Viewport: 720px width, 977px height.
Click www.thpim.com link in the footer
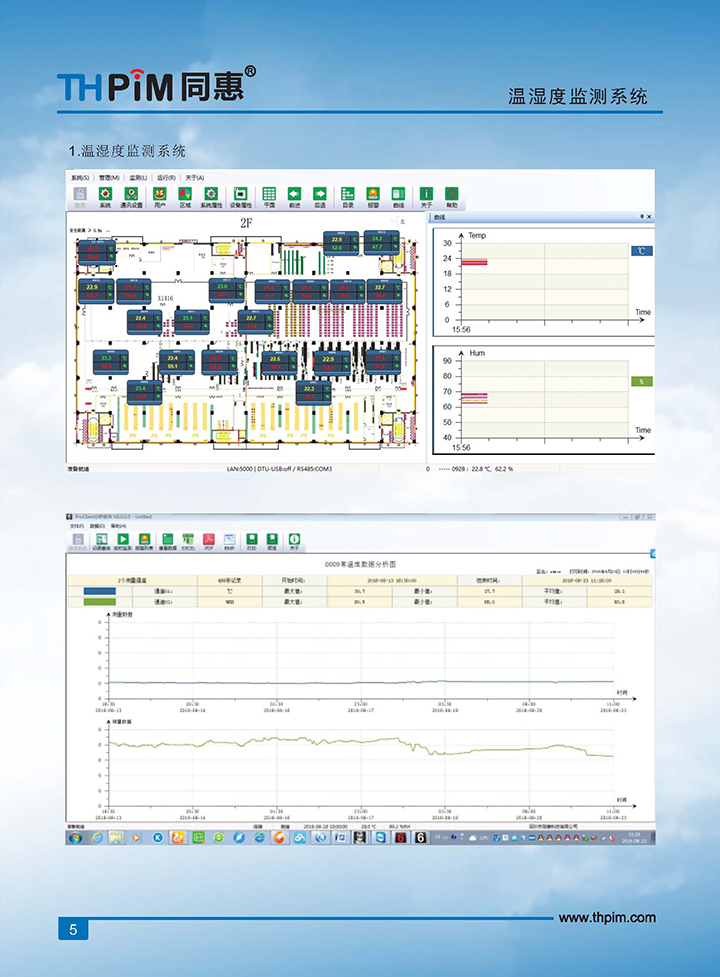tap(606, 918)
